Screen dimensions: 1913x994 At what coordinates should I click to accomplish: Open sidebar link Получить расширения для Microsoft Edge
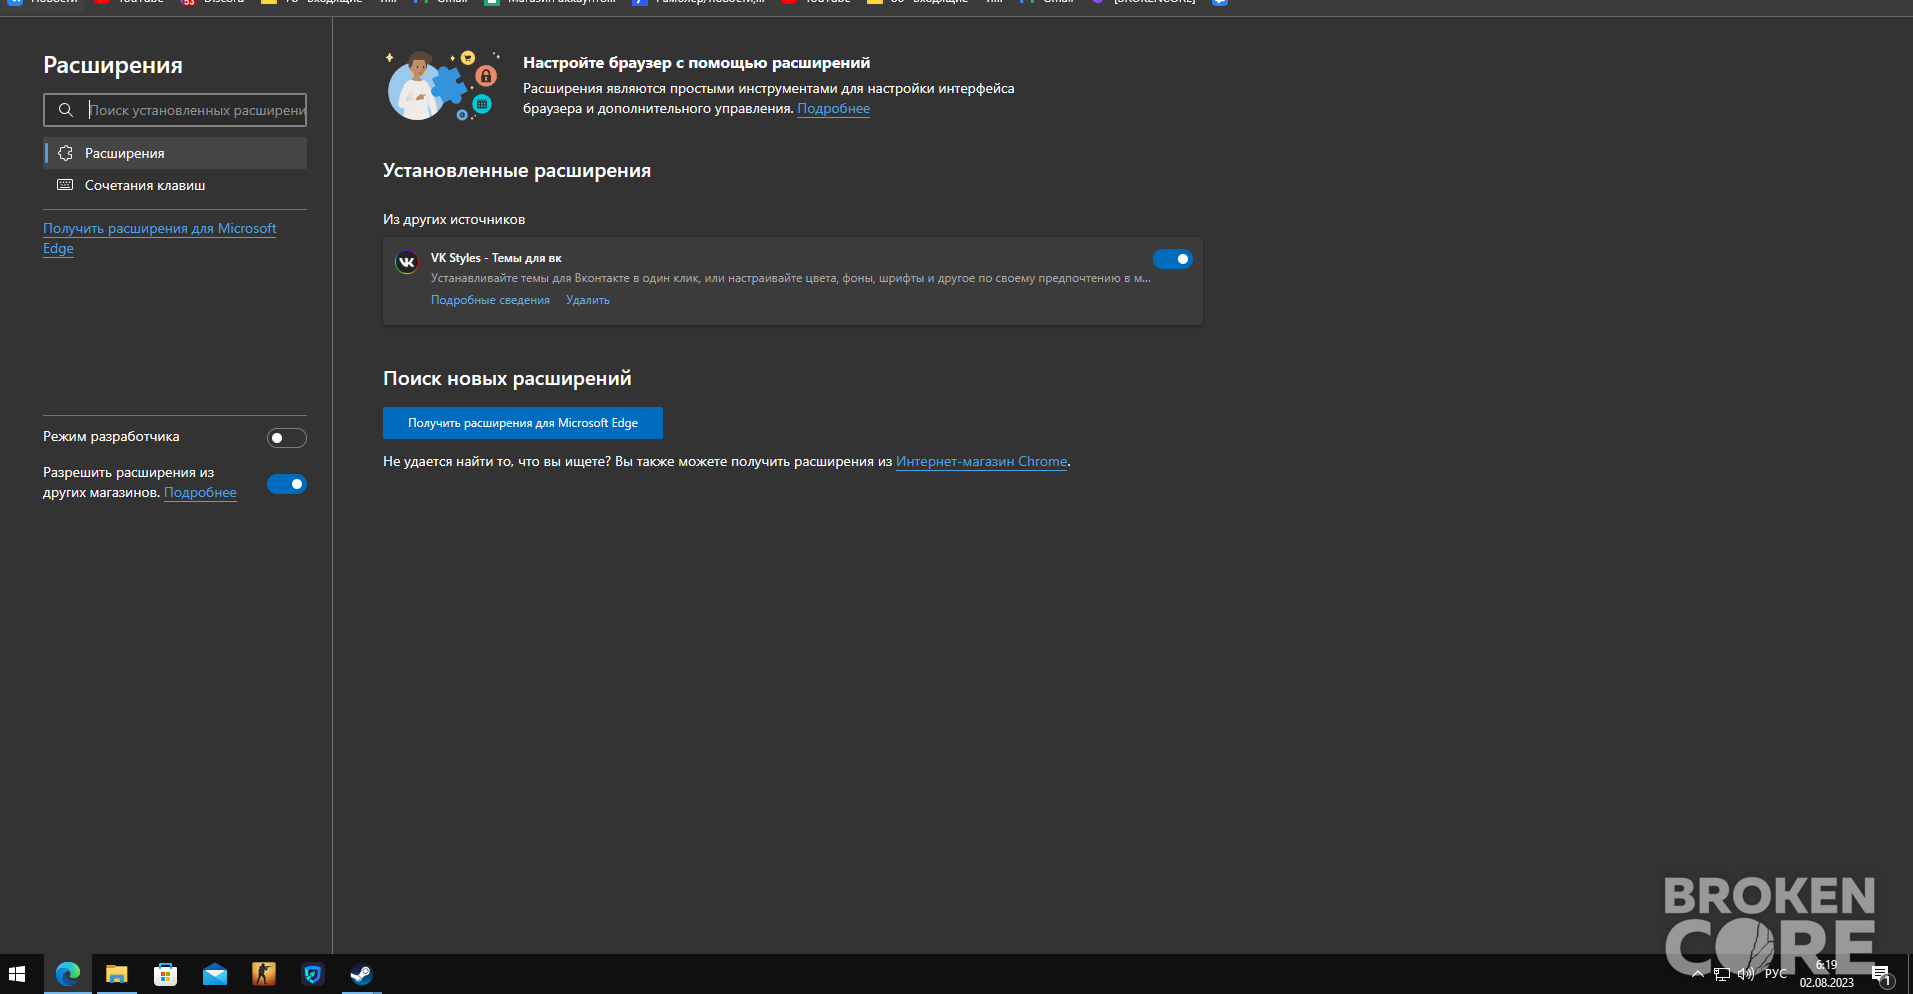[x=160, y=238]
